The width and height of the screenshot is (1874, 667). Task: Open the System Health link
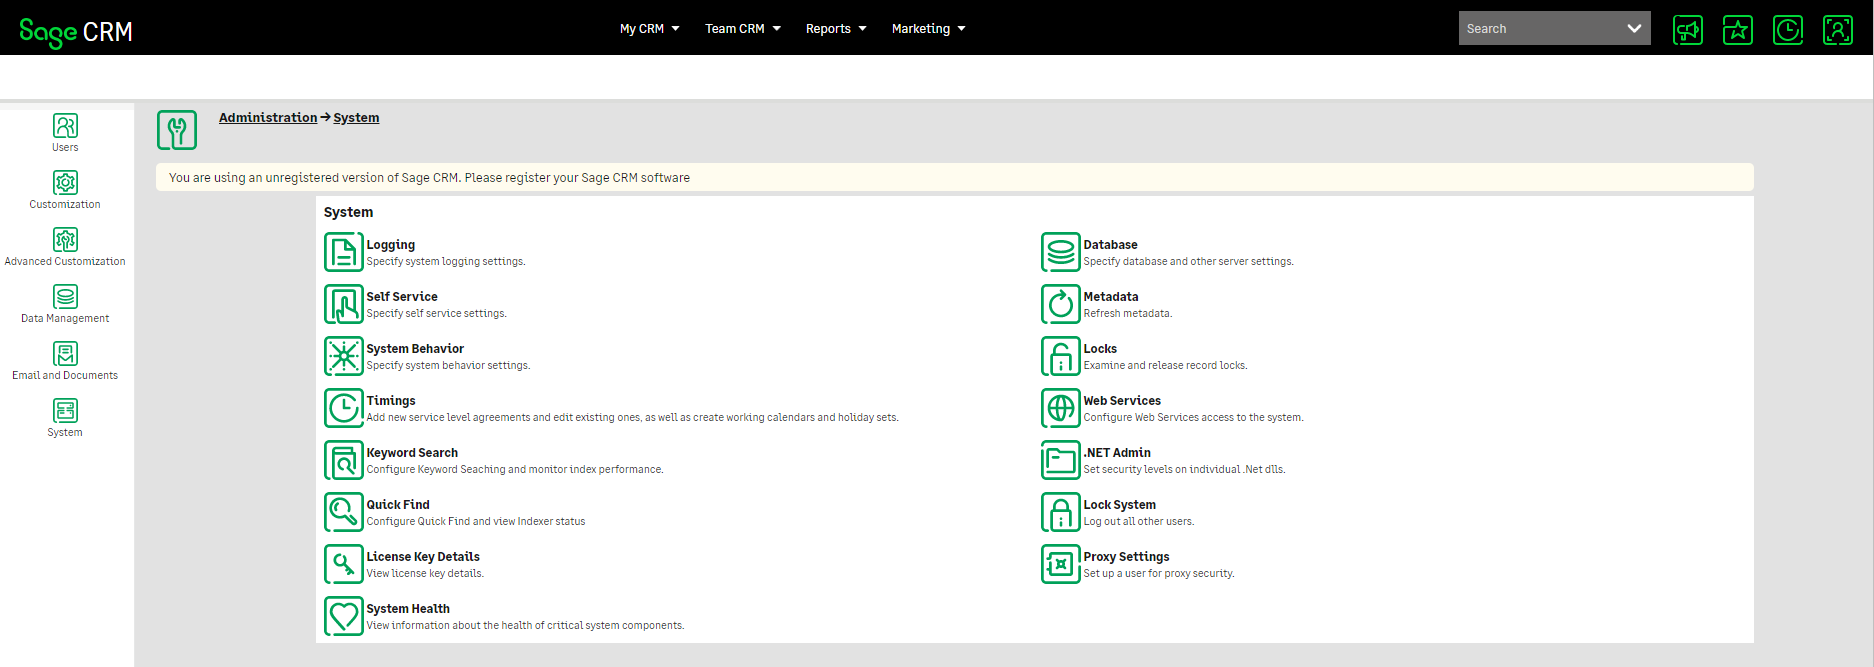click(x=408, y=609)
